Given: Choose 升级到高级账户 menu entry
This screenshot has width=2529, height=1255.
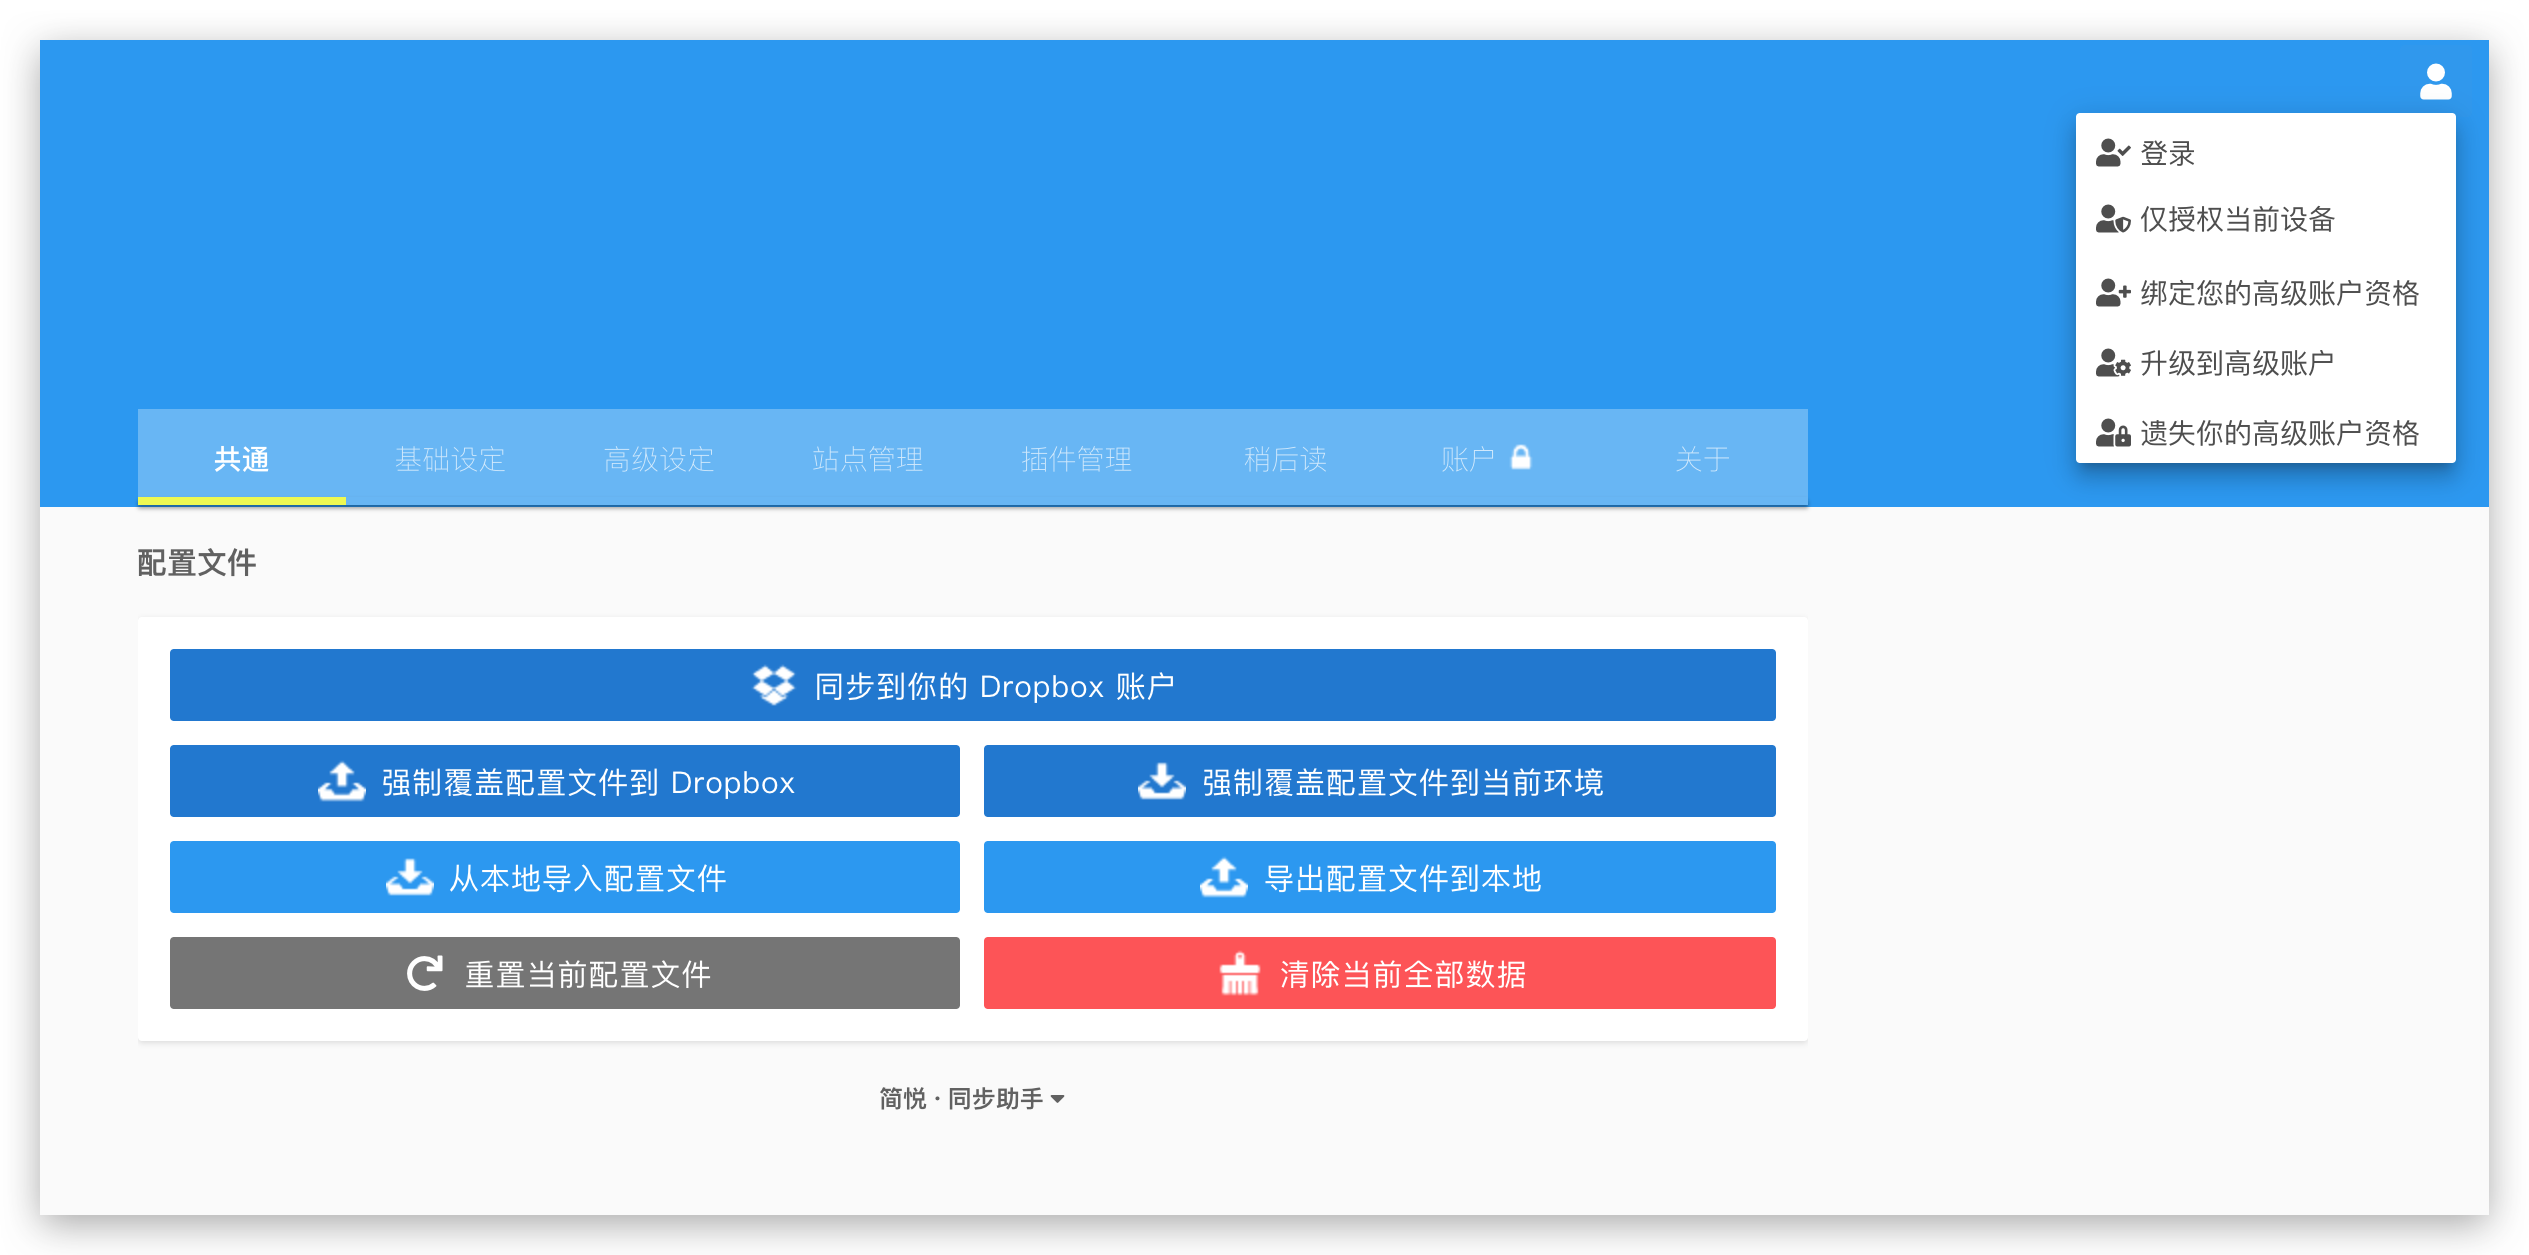Looking at the screenshot, I should tap(2265, 363).
